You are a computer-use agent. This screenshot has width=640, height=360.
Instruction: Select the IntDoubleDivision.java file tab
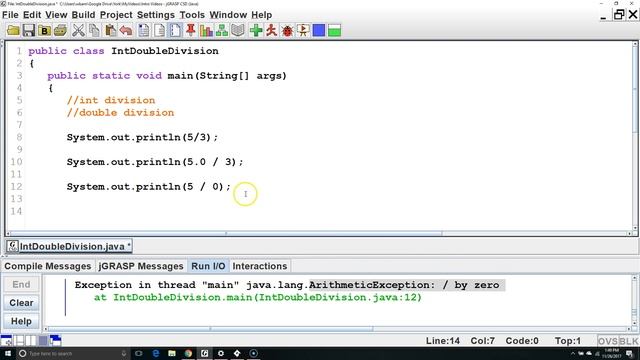pyautogui.click(x=69, y=246)
